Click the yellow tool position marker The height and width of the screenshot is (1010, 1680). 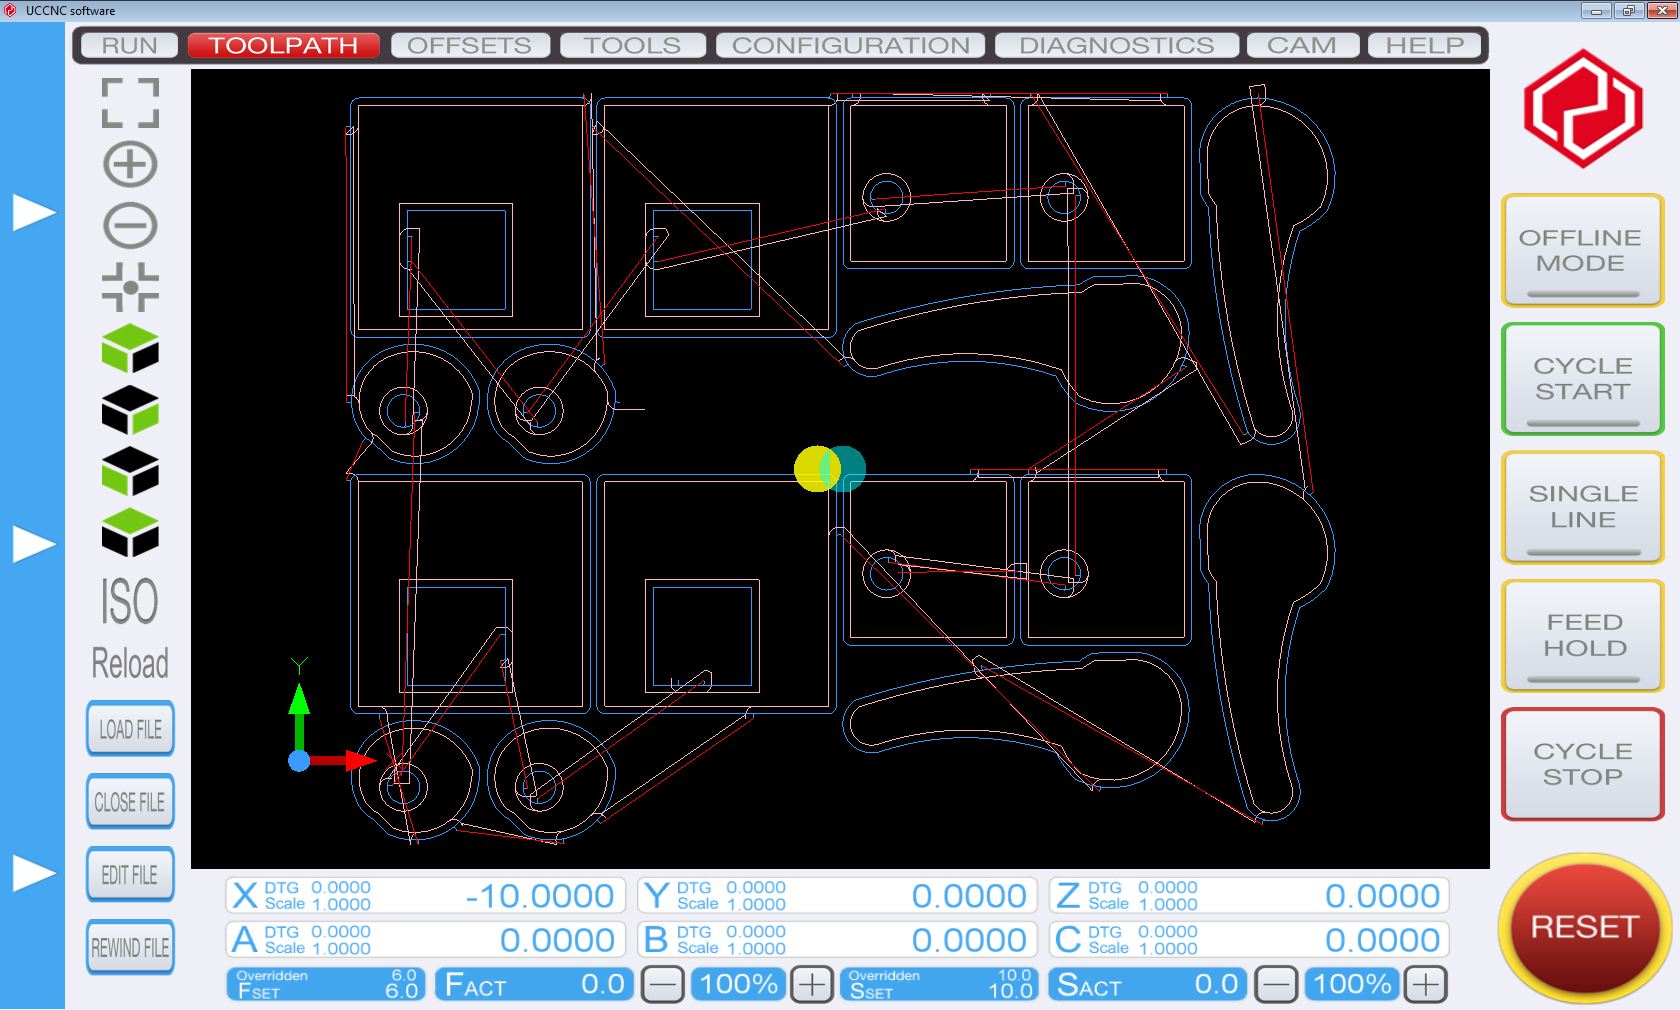pyautogui.click(x=817, y=468)
